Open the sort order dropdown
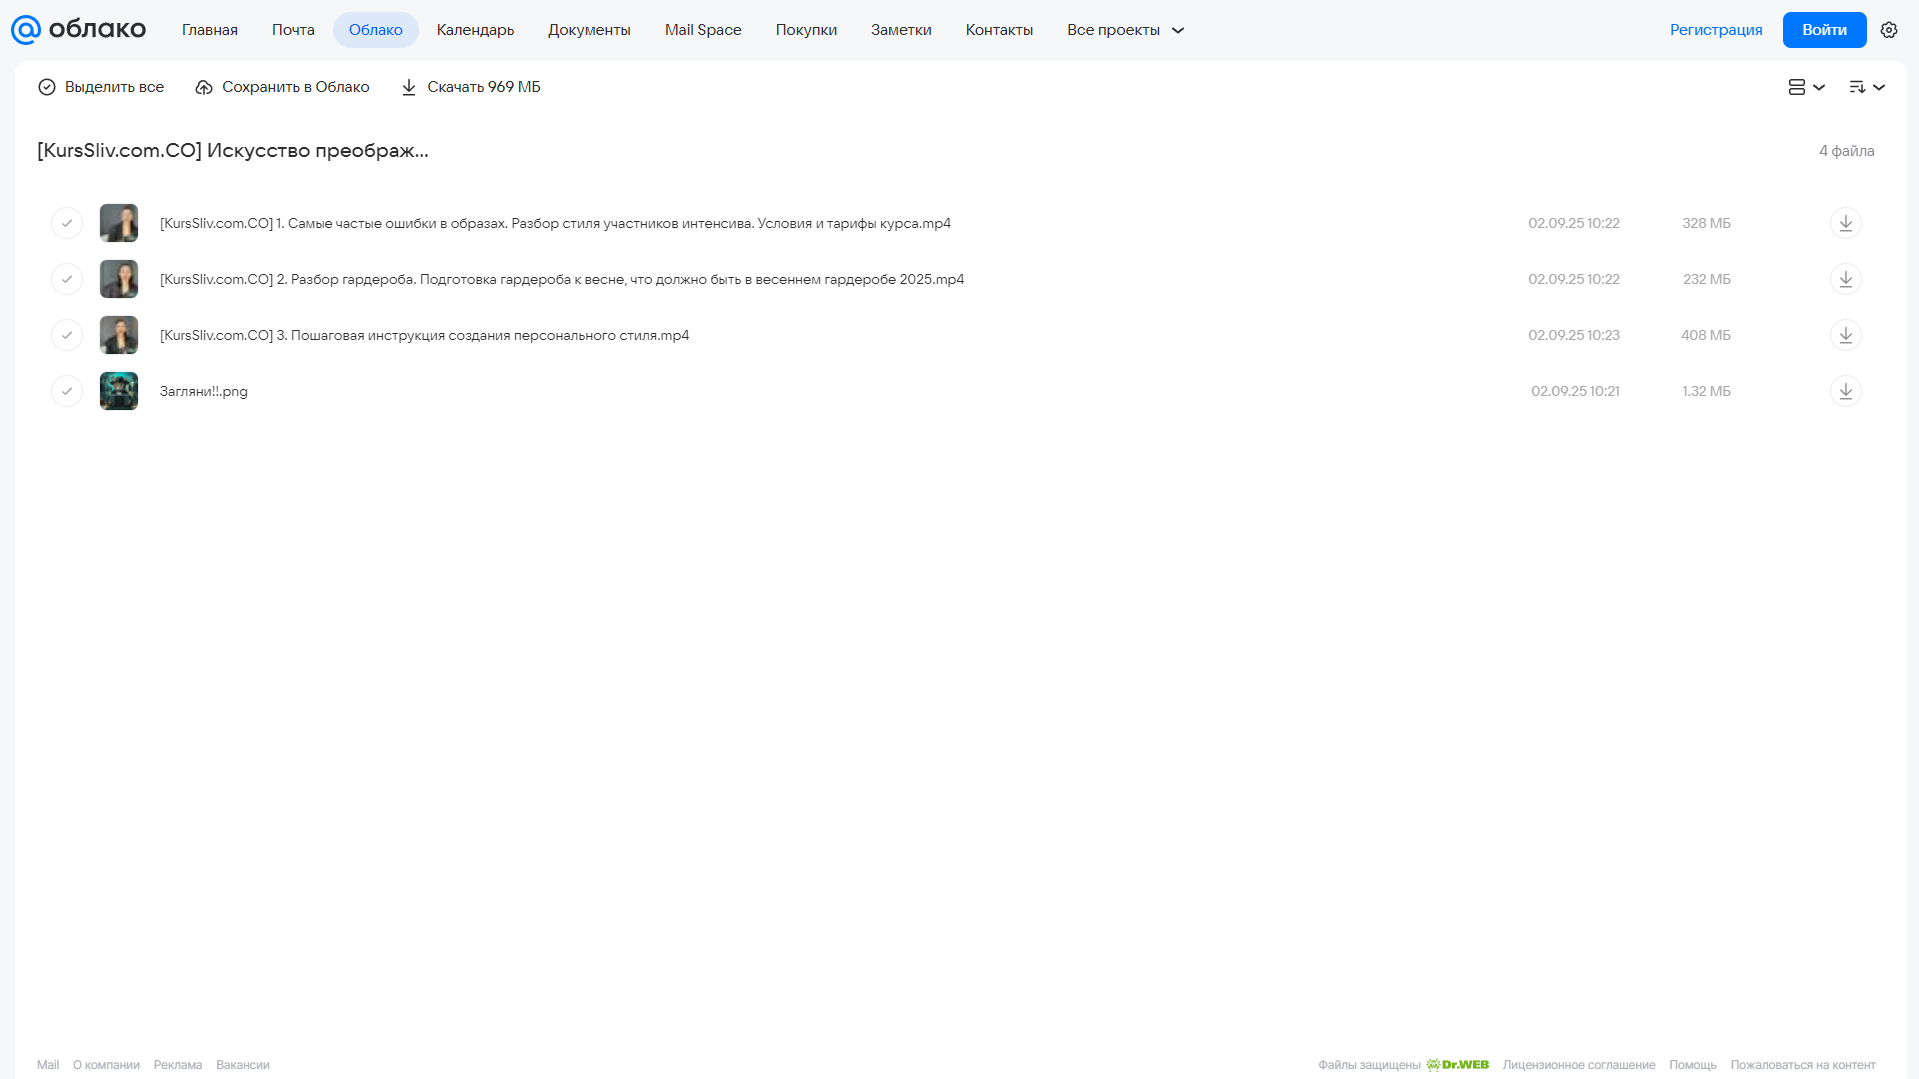The image size is (1919, 1079). click(x=1866, y=87)
